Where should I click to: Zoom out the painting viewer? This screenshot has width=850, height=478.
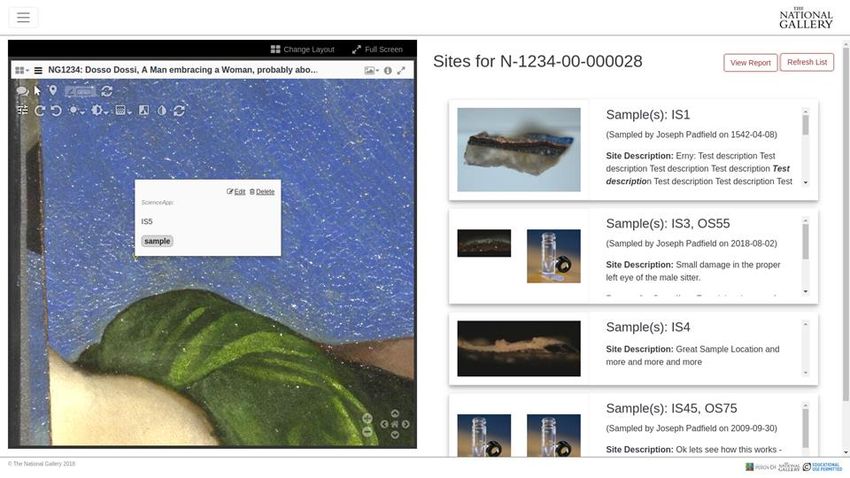[367, 431]
